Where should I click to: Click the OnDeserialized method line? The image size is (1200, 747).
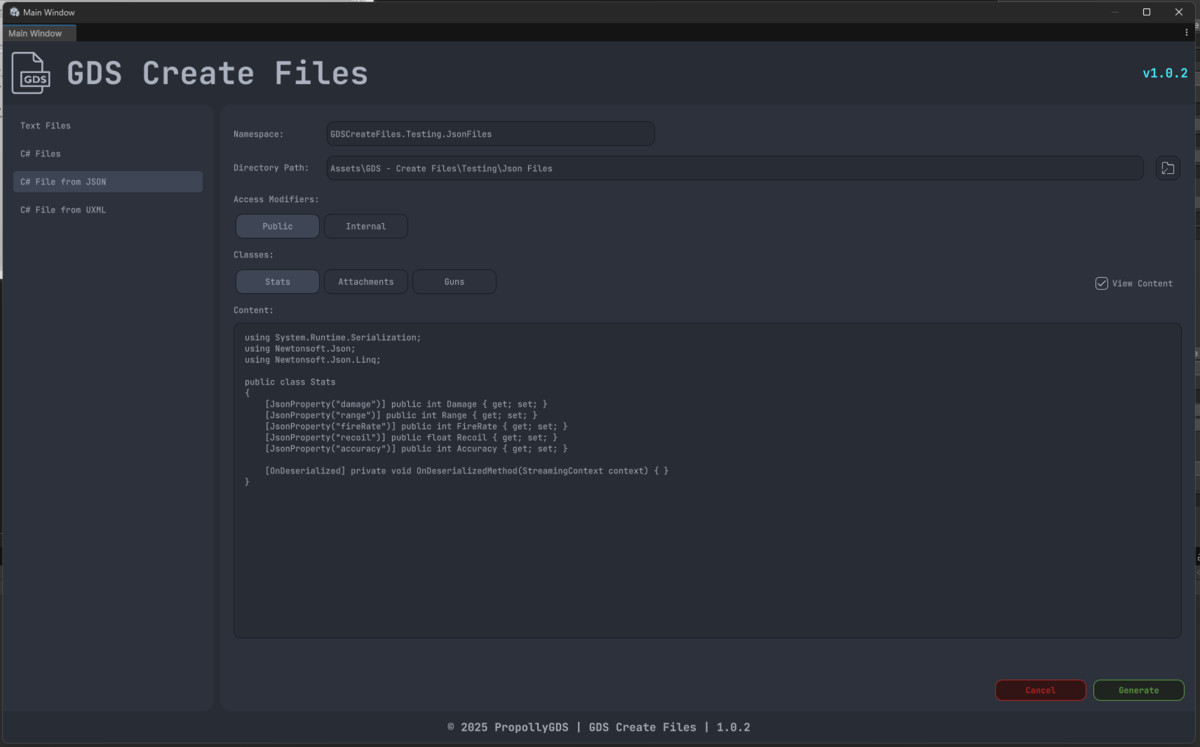click(x=467, y=471)
